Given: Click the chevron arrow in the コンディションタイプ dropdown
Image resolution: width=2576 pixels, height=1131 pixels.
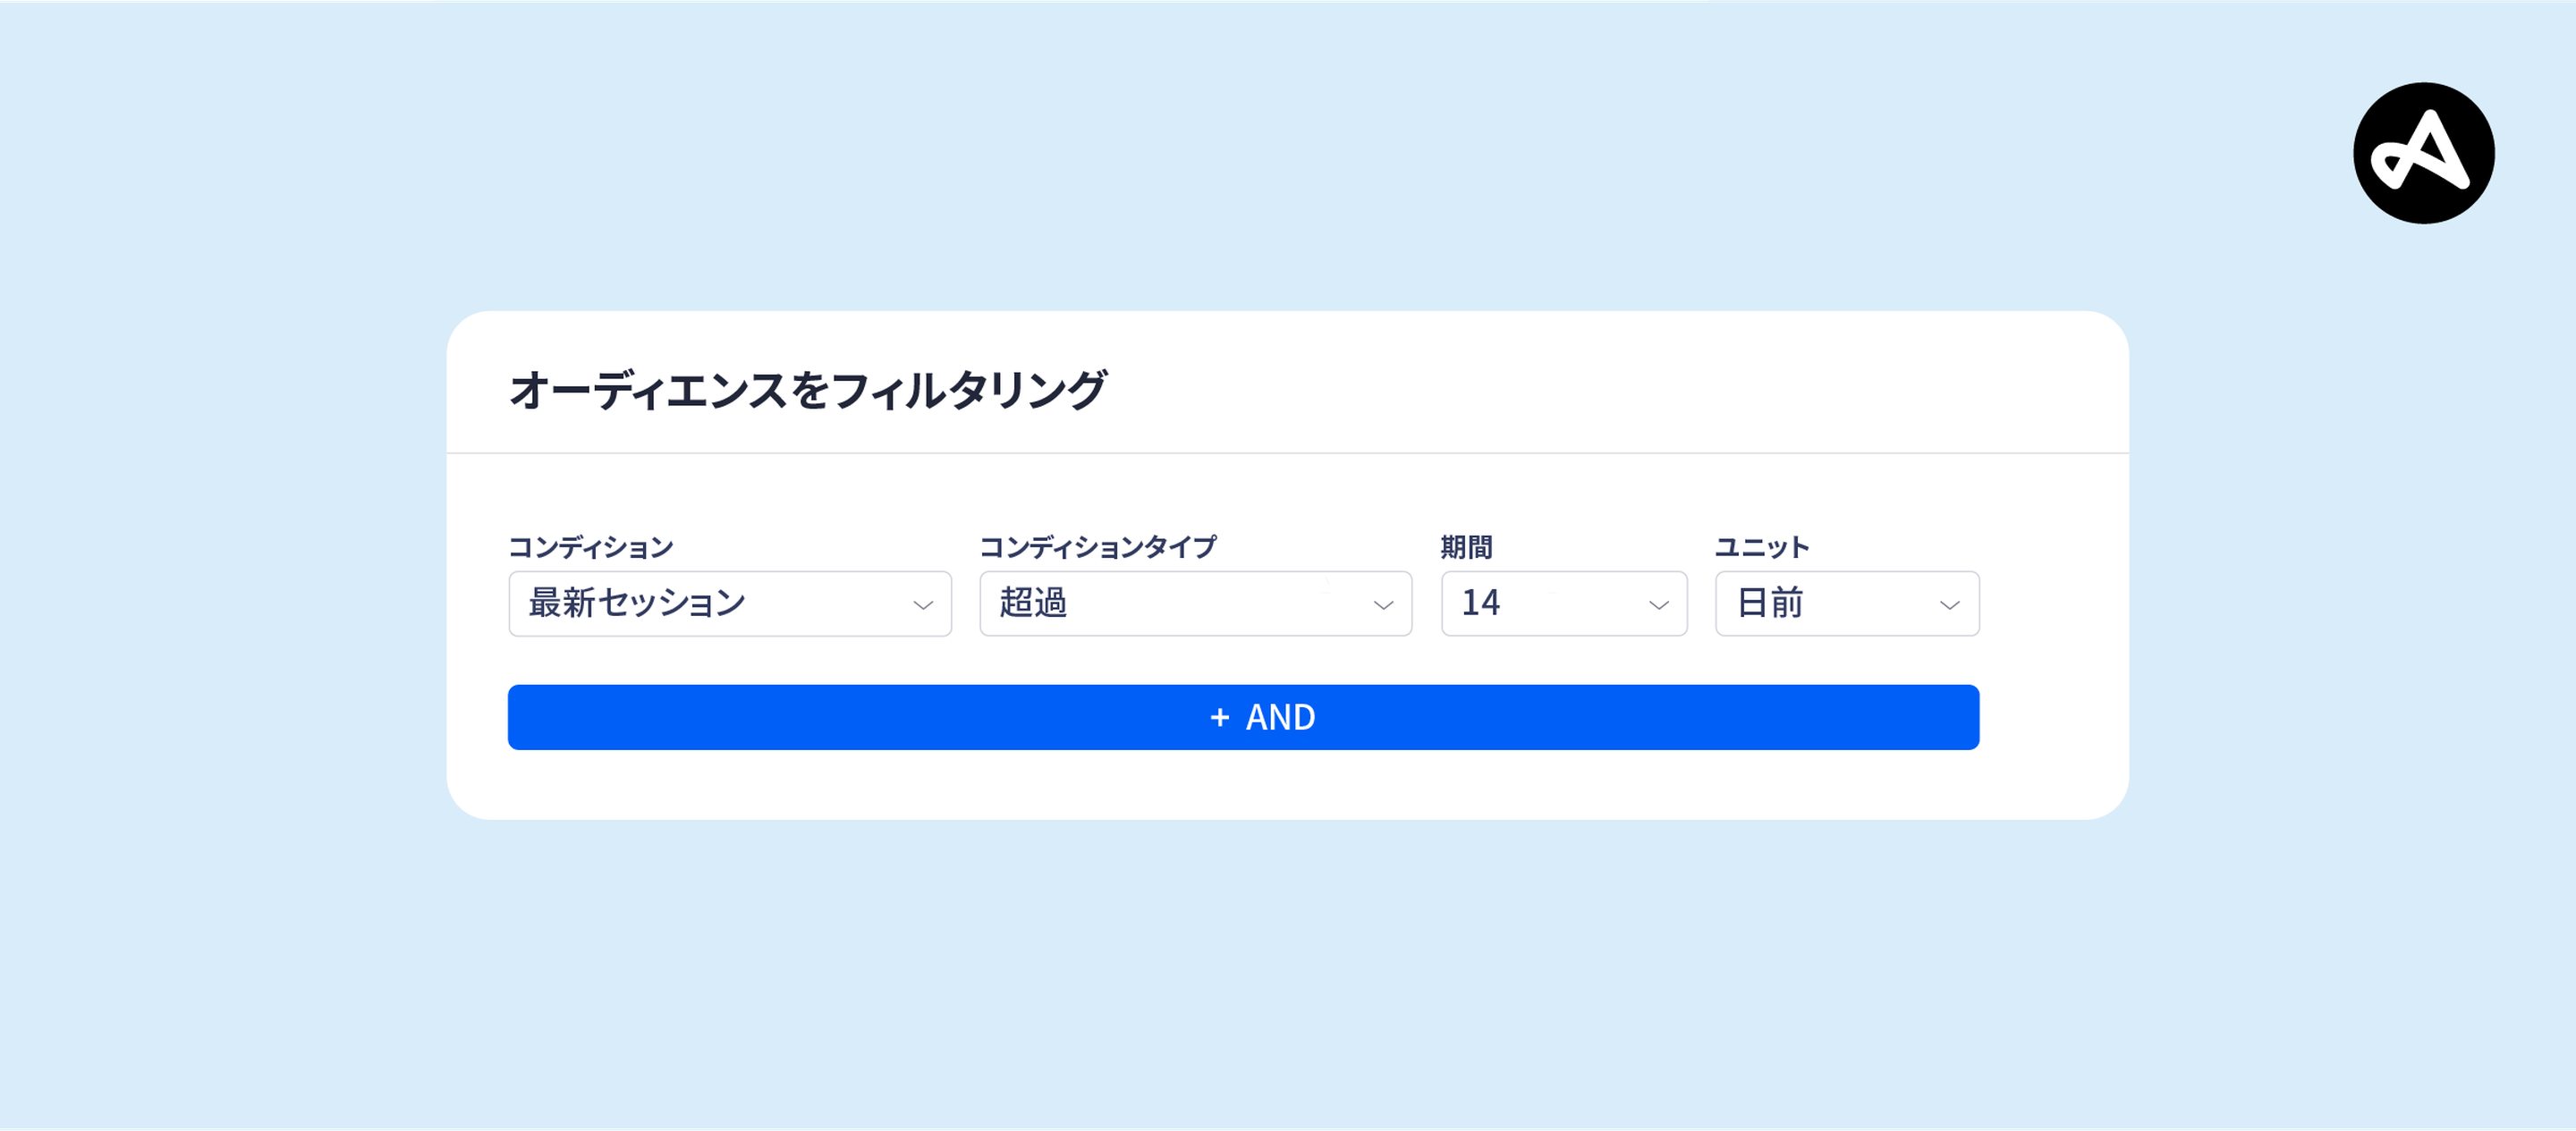Looking at the screenshot, I should pyautogui.click(x=1383, y=605).
